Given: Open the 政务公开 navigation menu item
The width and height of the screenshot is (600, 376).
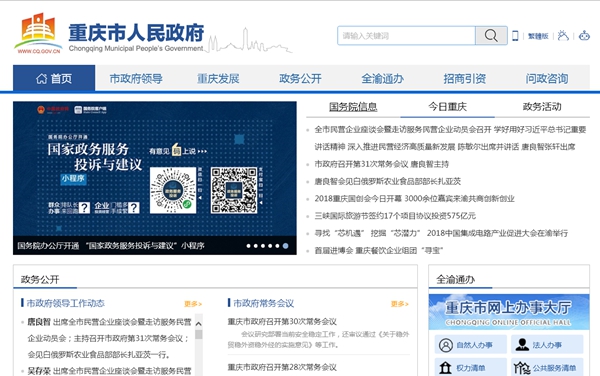Looking at the screenshot, I should [x=300, y=78].
